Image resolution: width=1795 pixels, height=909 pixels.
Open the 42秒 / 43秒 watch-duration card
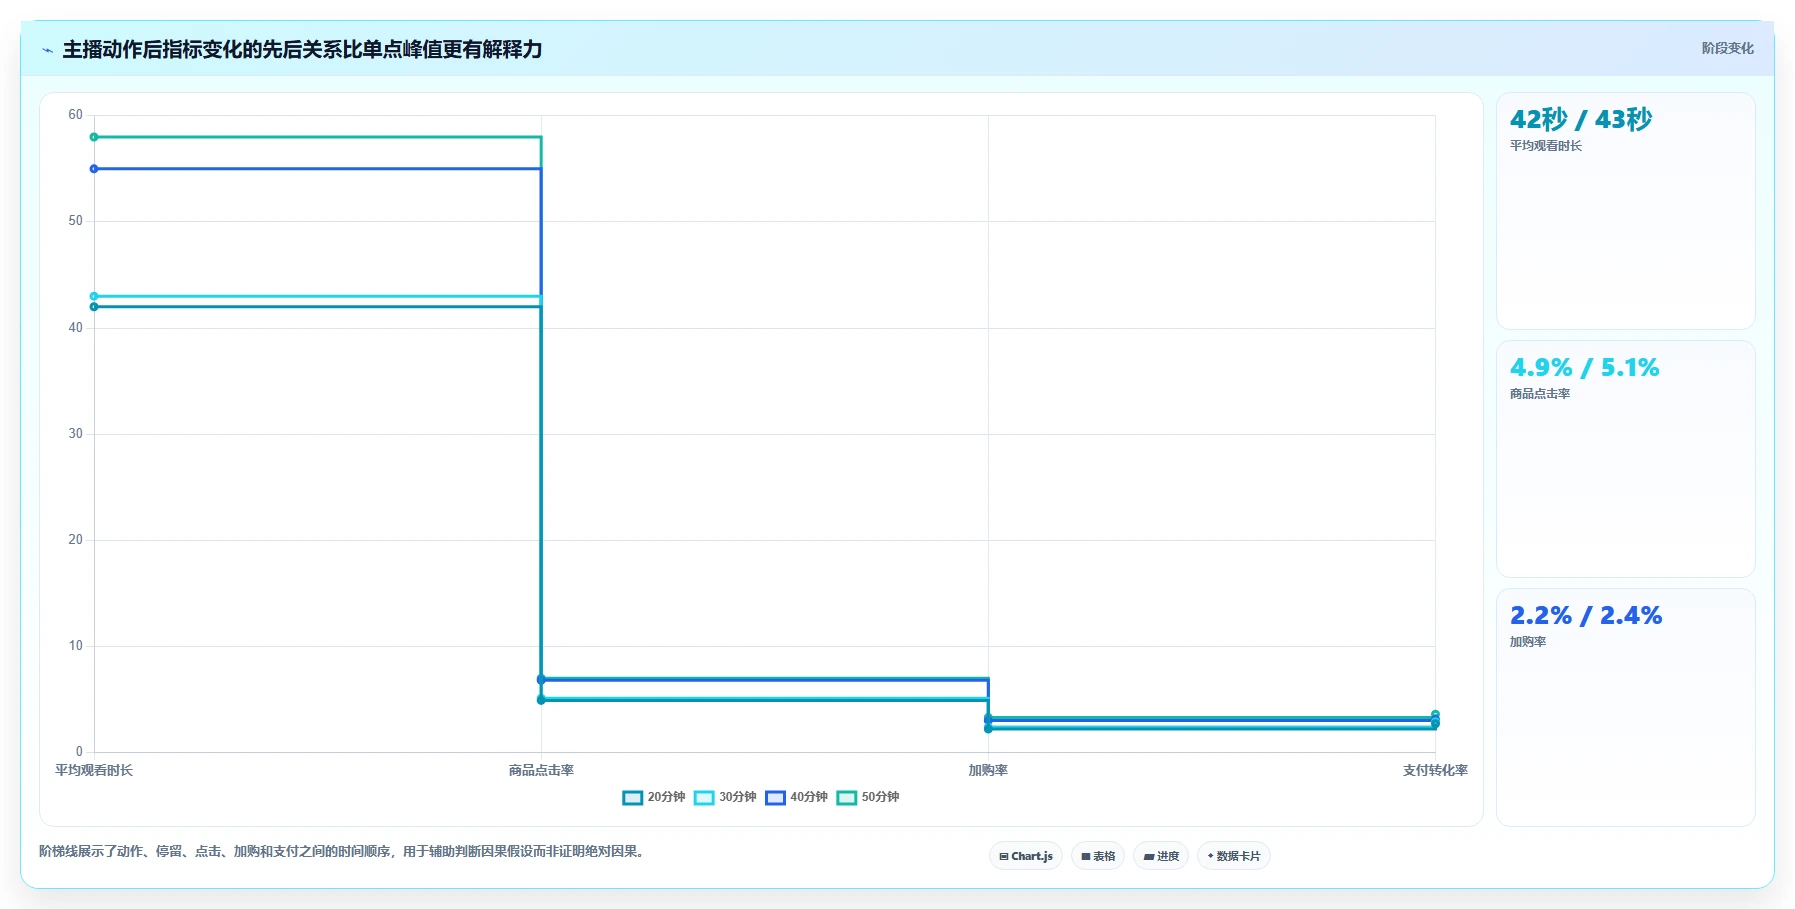(x=1626, y=211)
